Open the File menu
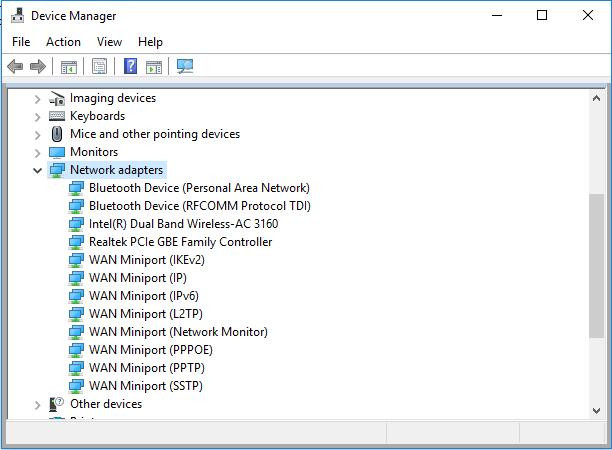This screenshot has height=450, width=612. pos(21,42)
